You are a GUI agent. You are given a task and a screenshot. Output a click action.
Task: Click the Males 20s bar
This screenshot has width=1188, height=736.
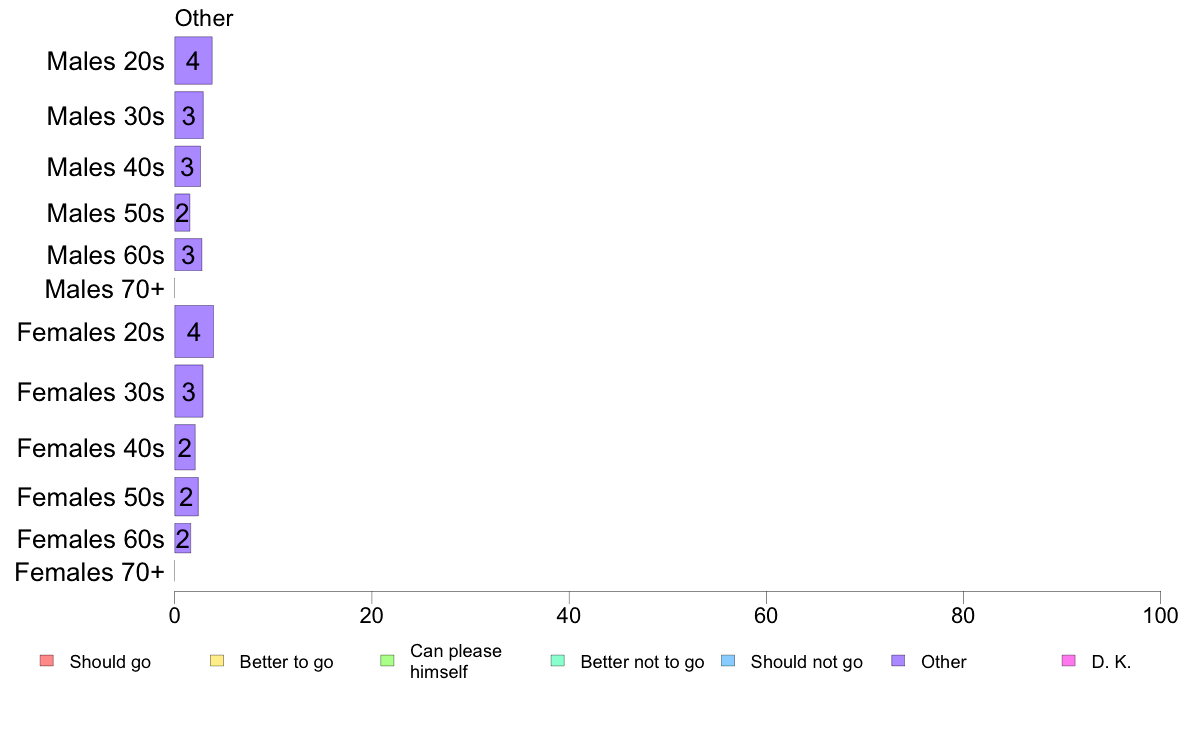click(193, 61)
